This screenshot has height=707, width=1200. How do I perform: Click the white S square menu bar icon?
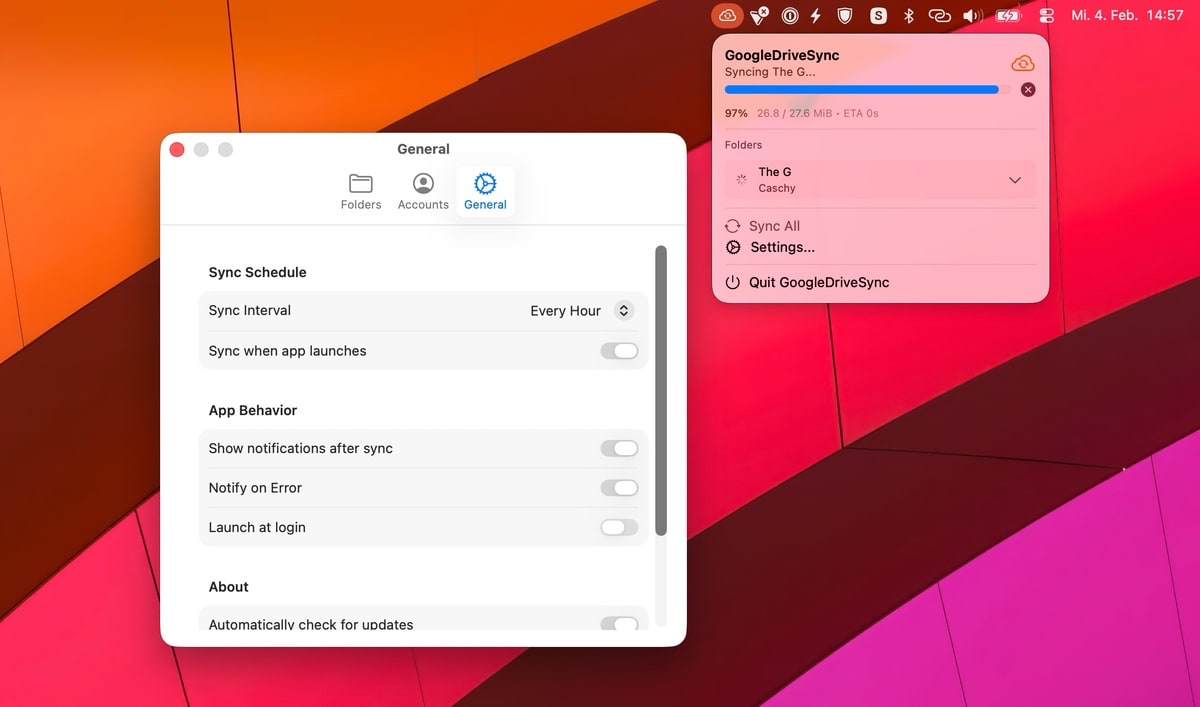point(878,15)
